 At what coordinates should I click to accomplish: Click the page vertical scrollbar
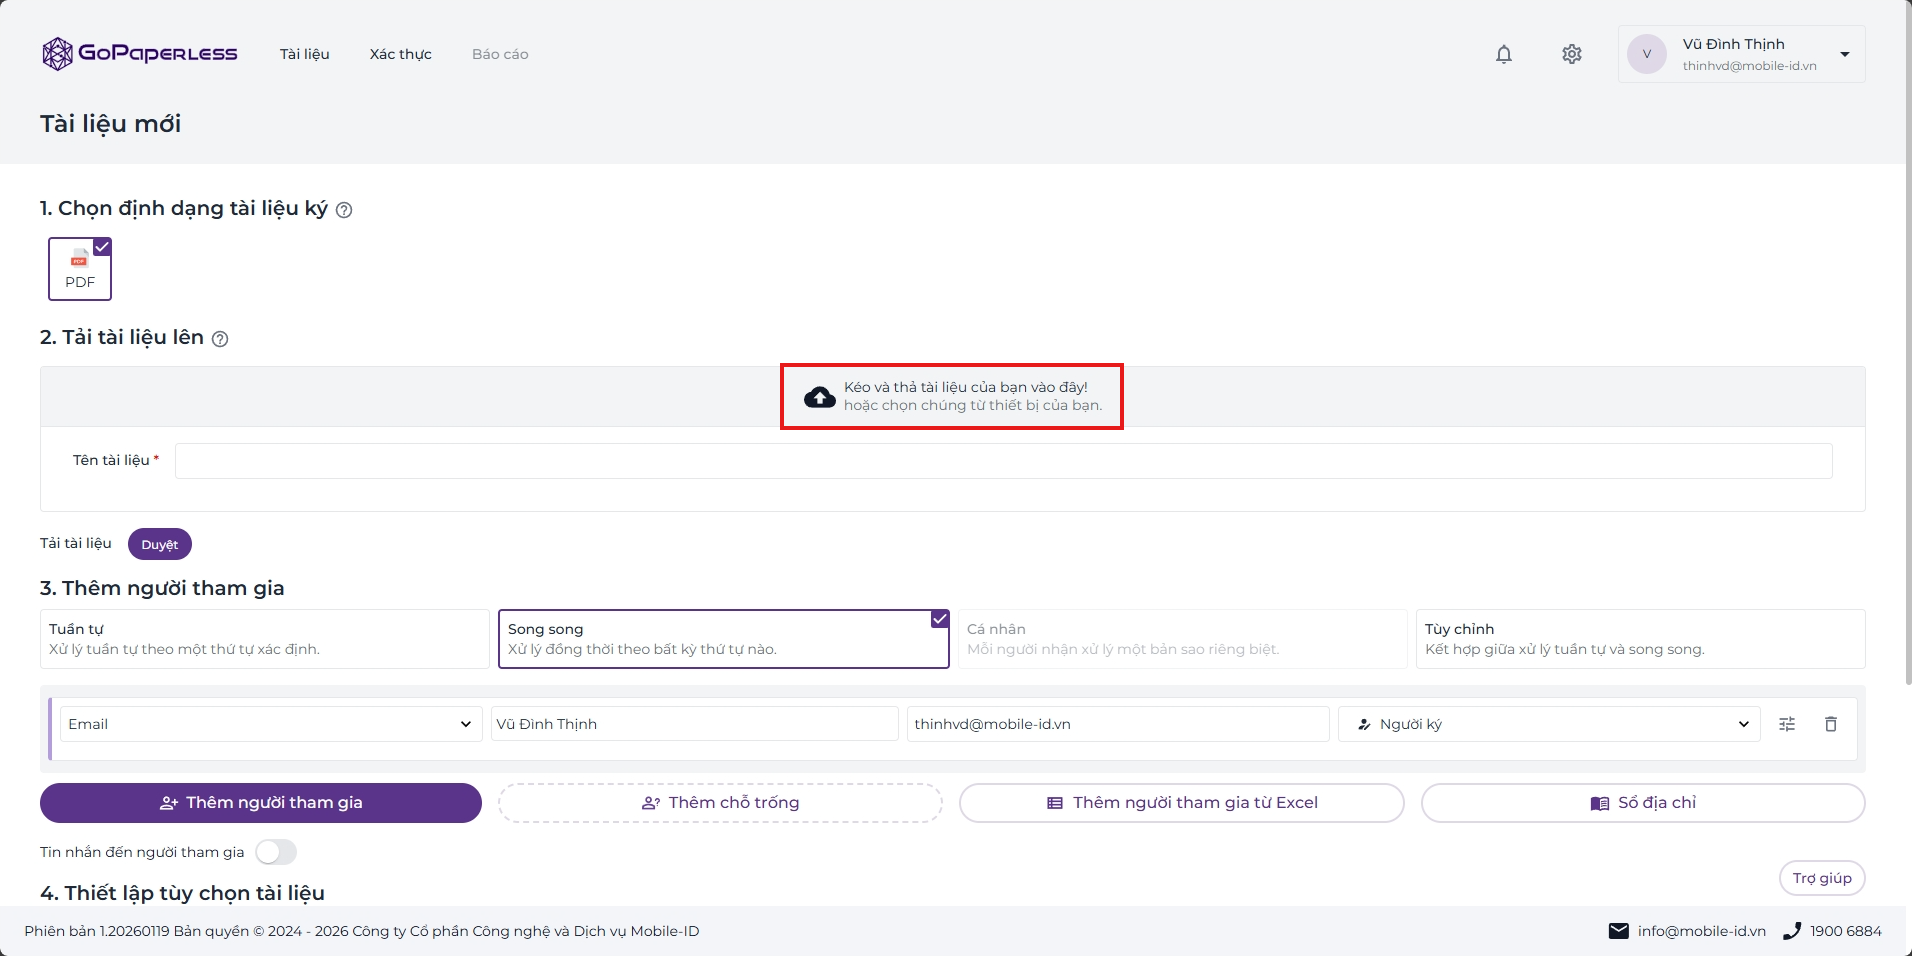[x=1908, y=342]
